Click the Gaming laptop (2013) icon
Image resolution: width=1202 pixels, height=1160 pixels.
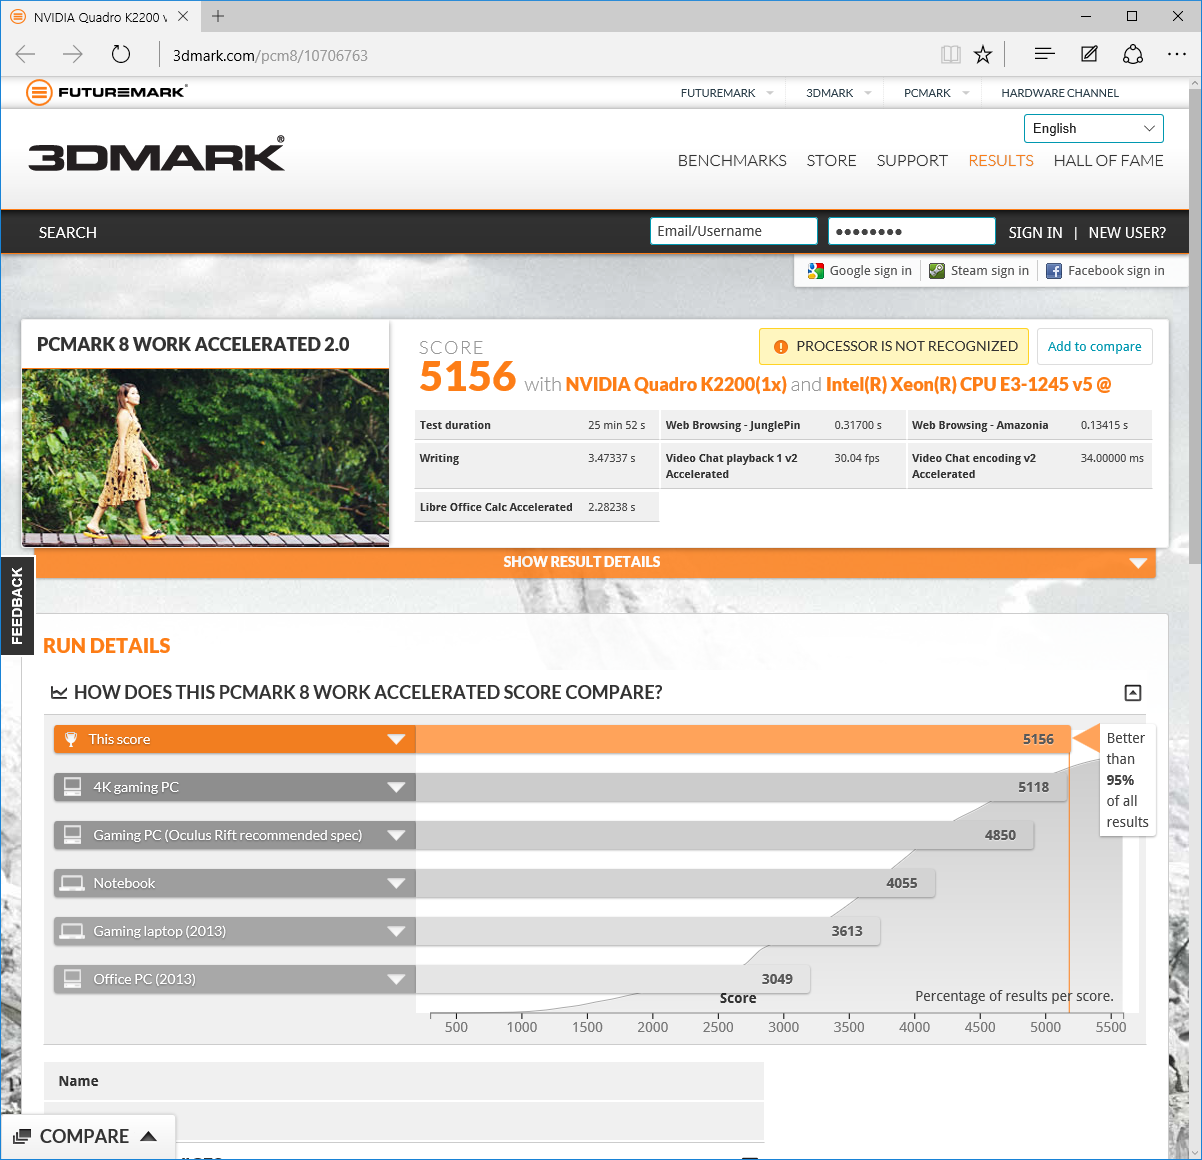point(72,931)
